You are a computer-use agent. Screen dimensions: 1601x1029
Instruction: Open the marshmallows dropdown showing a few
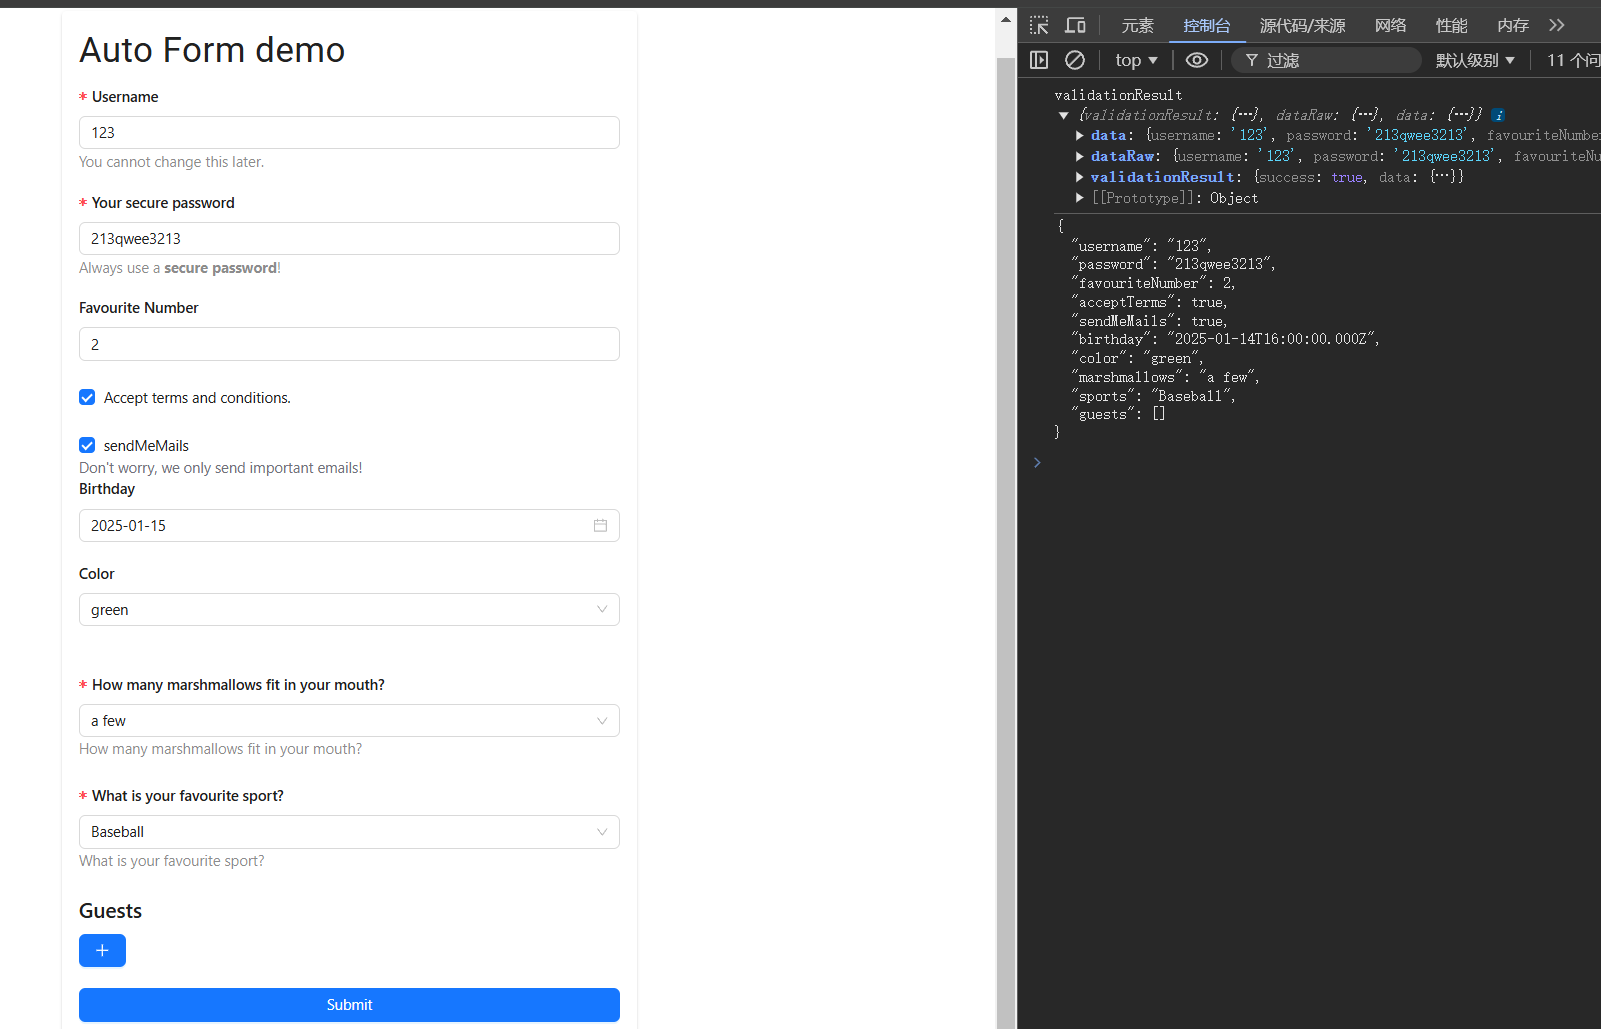pos(349,720)
